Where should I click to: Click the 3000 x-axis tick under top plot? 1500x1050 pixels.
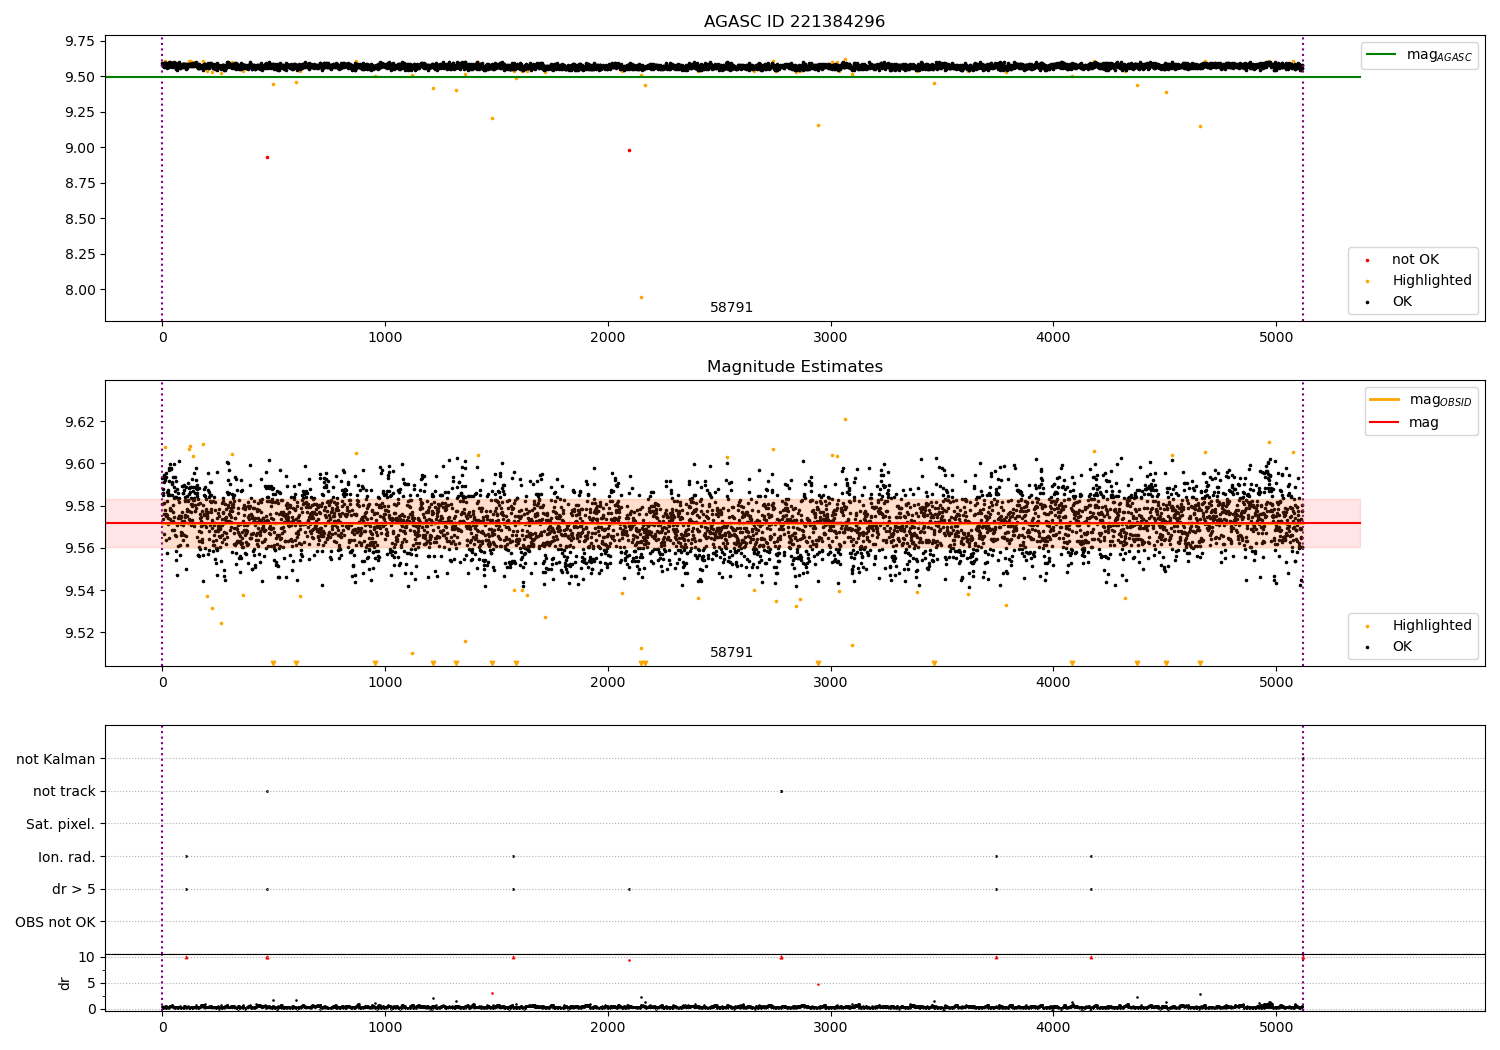[831, 338]
